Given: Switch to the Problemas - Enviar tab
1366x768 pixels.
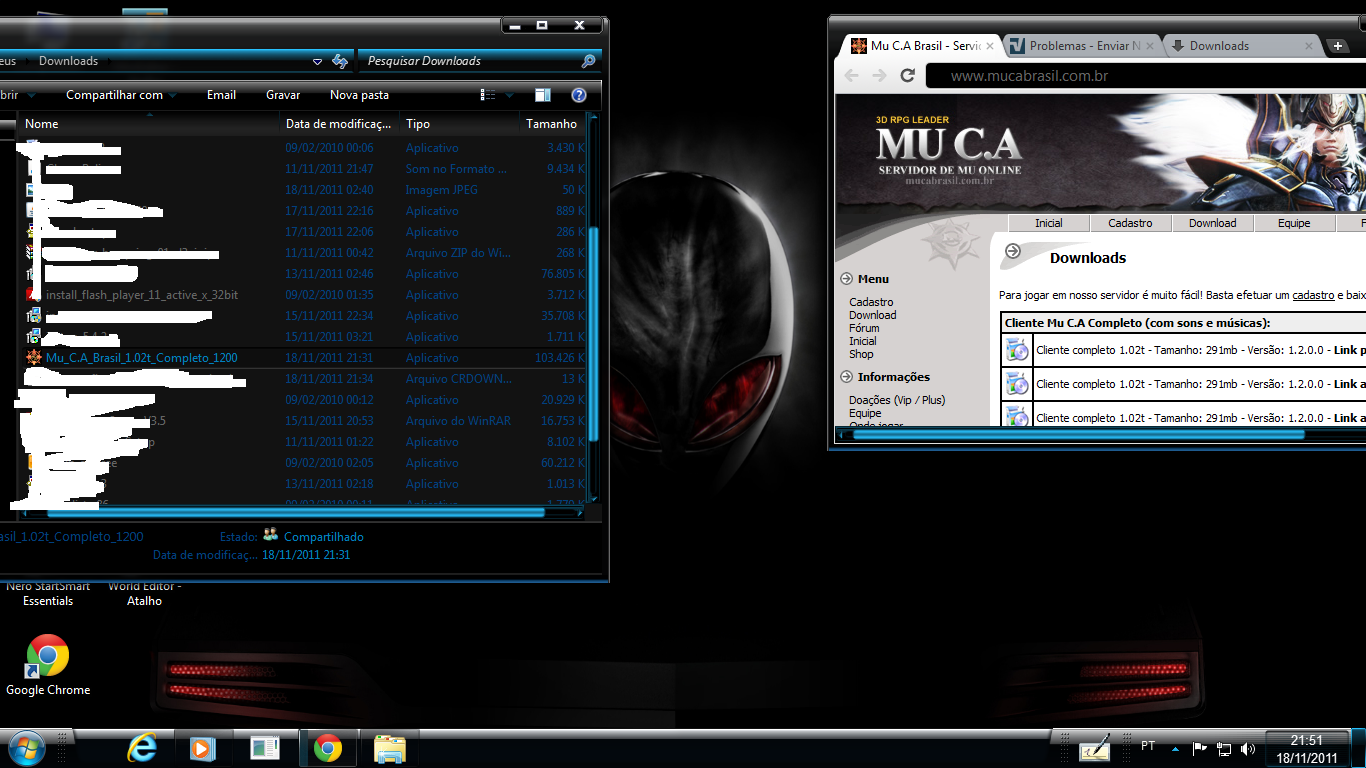Looking at the screenshot, I should [x=1083, y=46].
